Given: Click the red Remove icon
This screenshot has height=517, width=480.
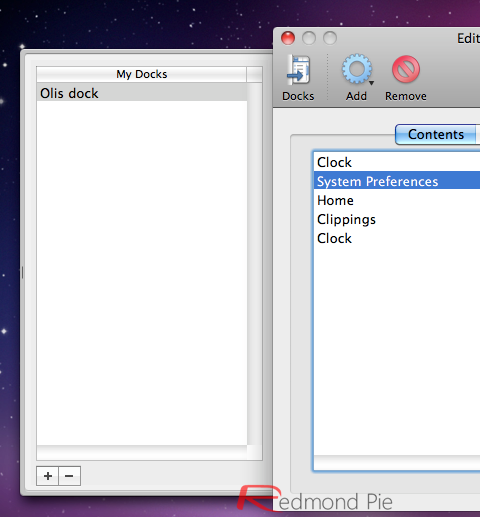Looking at the screenshot, I should tap(406, 69).
